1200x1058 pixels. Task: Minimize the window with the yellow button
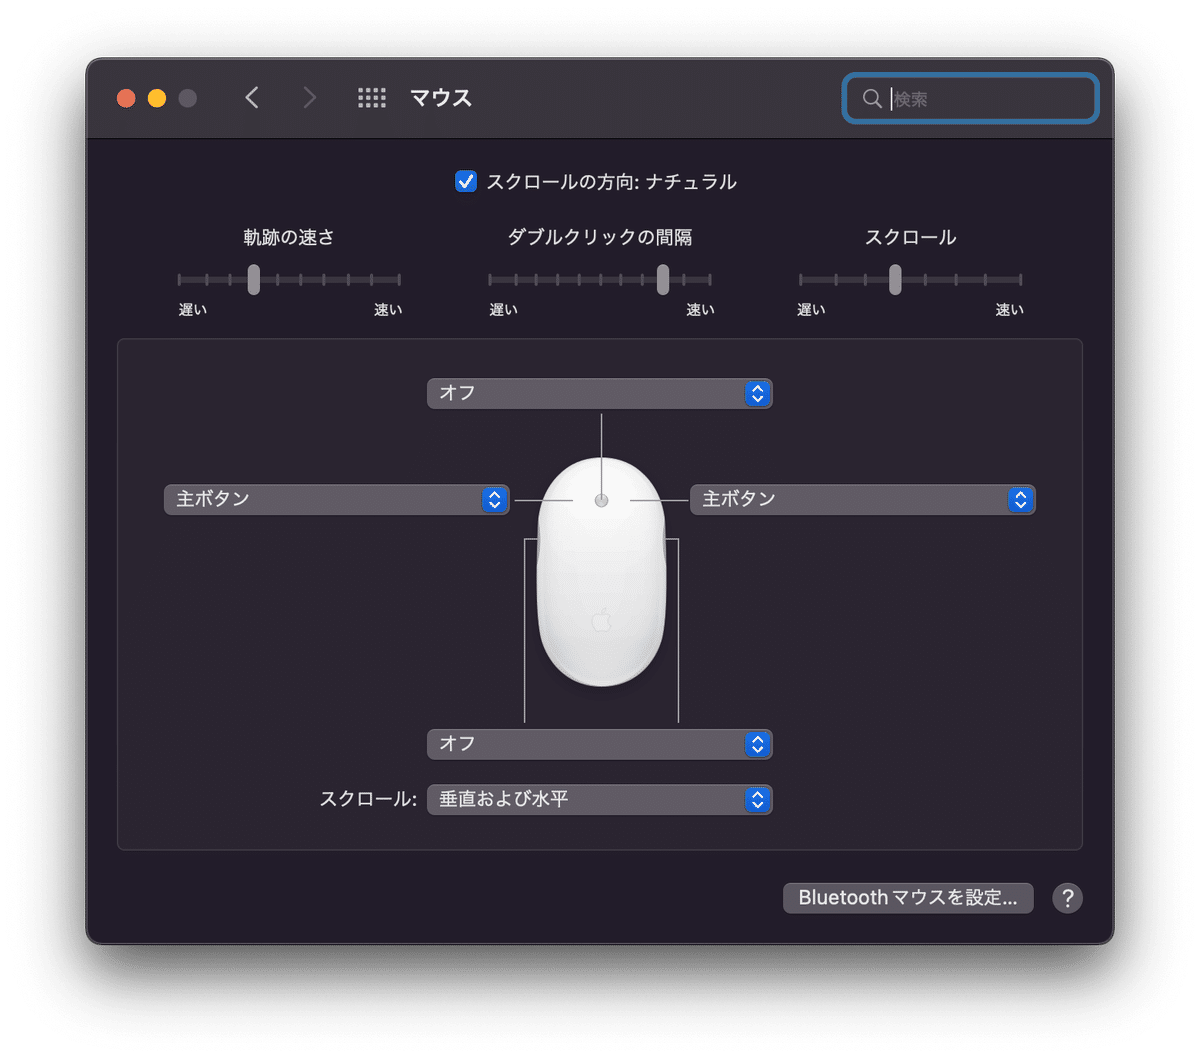(x=157, y=98)
